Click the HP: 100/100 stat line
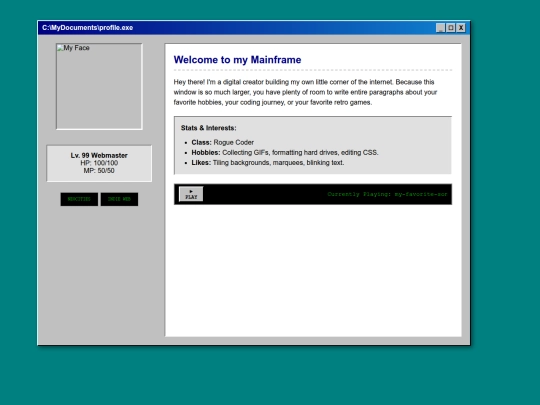Viewport: 540px width, 405px height. tap(99, 163)
